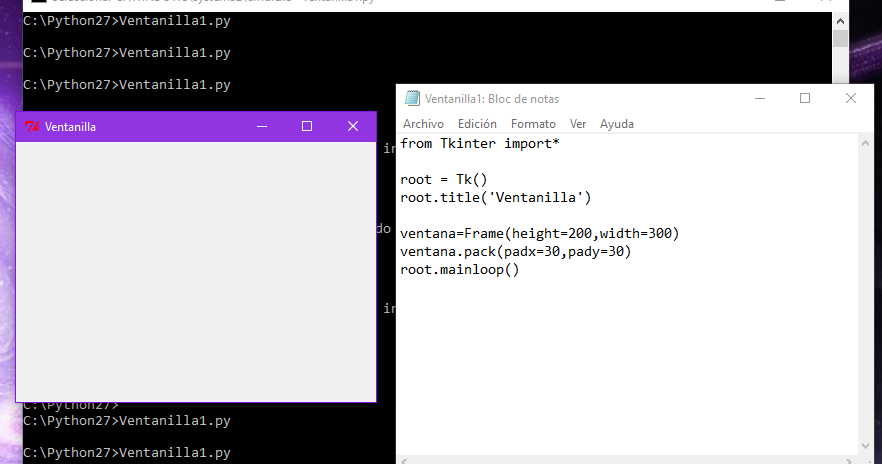Open the Ayuda menu in Notepad
882x464 pixels.
pyautogui.click(x=616, y=124)
